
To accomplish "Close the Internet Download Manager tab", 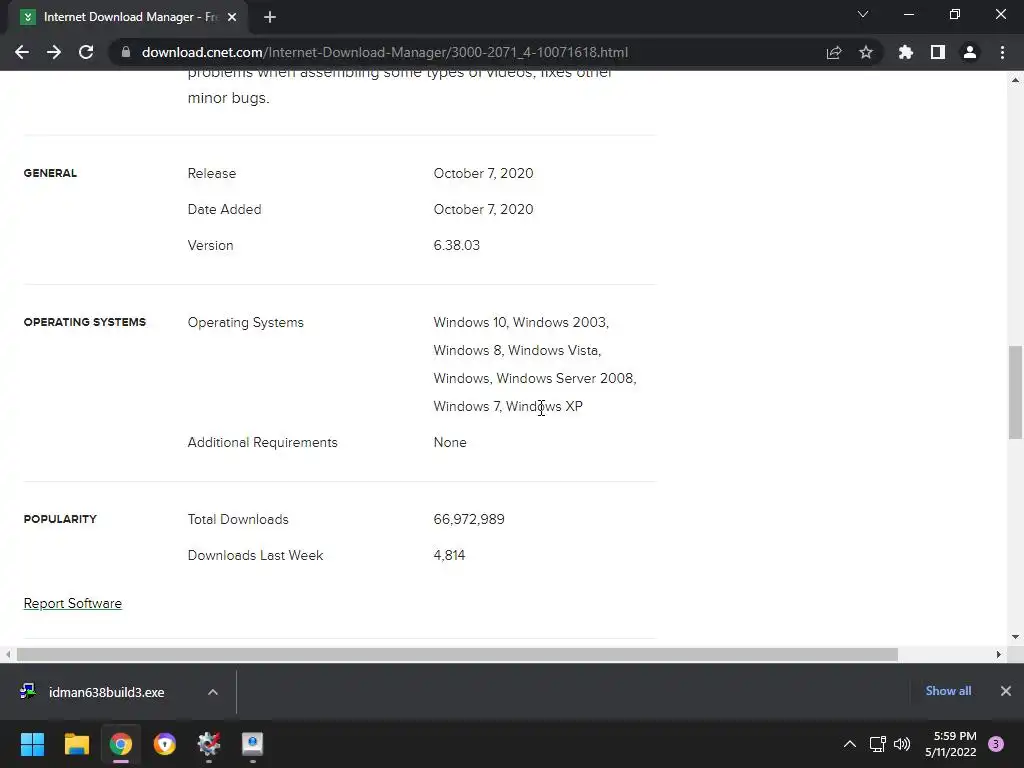I will point(232,17).
